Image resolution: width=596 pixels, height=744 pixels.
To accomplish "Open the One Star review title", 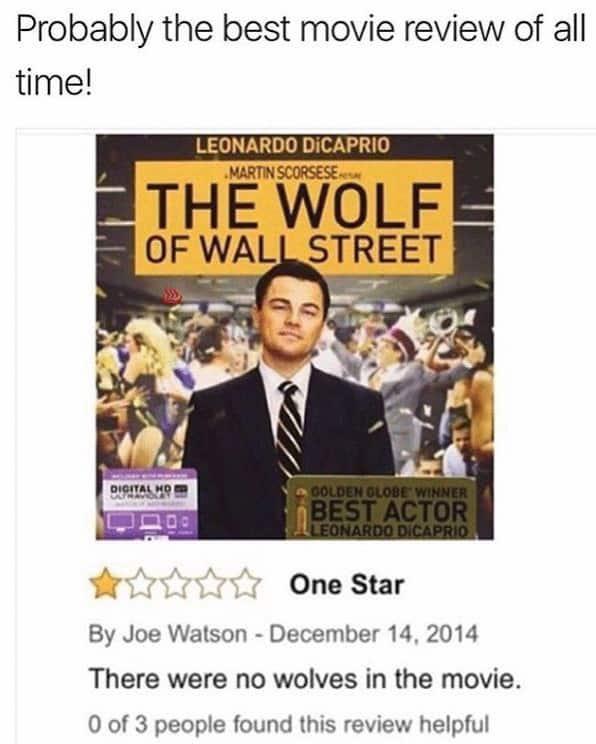I will point(347,585).
